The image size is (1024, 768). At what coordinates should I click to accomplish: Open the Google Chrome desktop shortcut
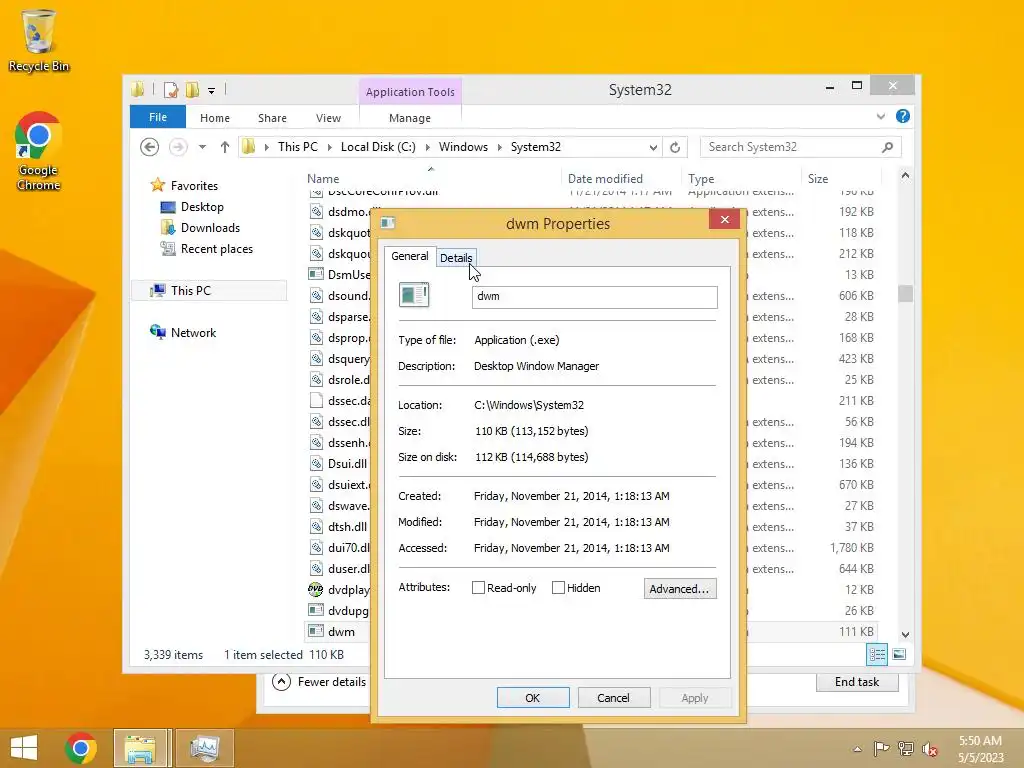coord(38,151)
